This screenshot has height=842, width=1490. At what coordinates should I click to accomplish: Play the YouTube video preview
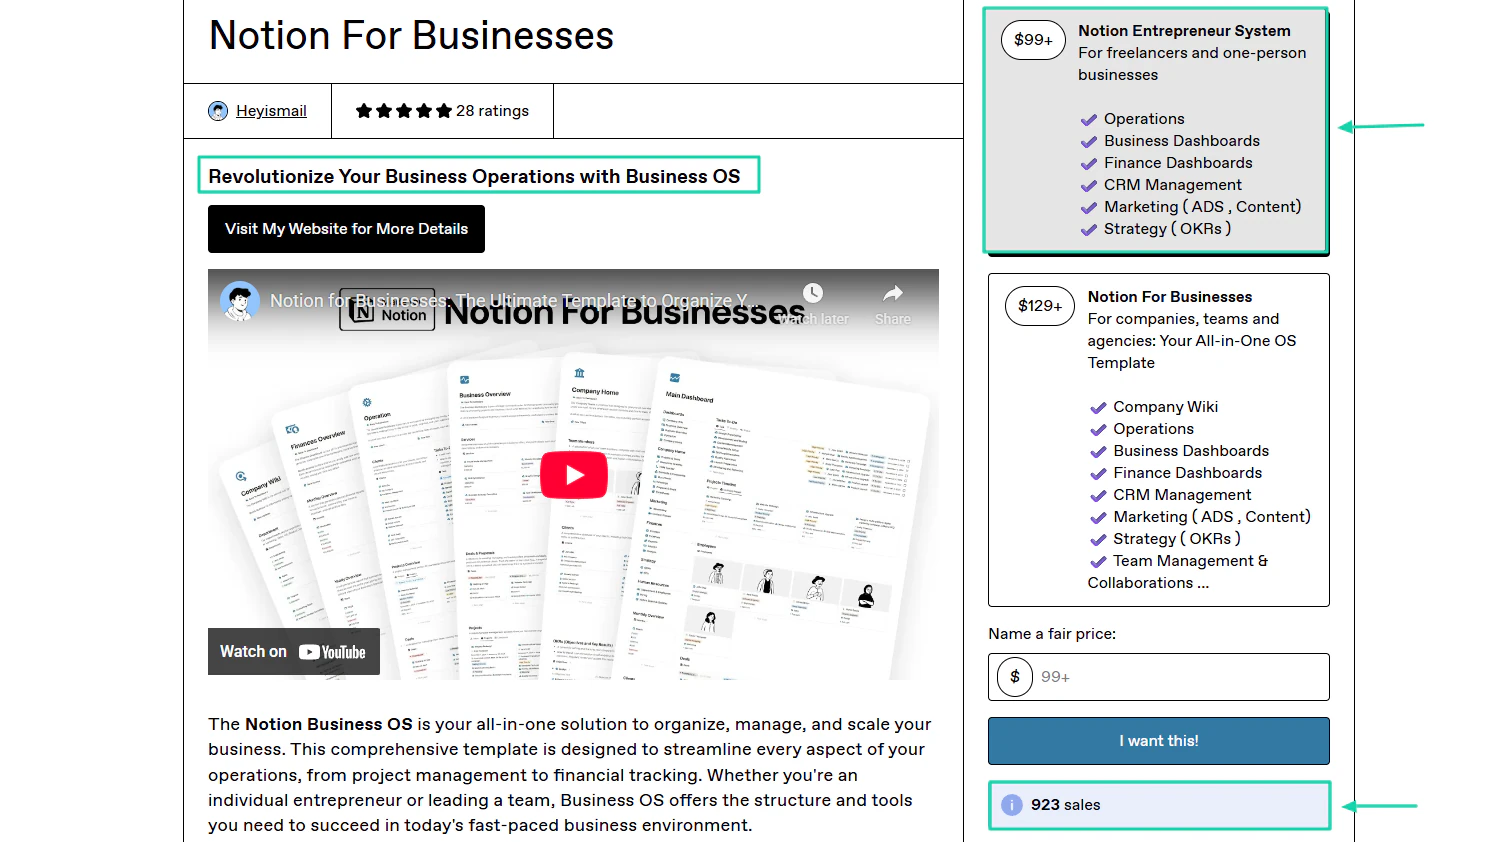pyautogui.click(x=574, y=474)
